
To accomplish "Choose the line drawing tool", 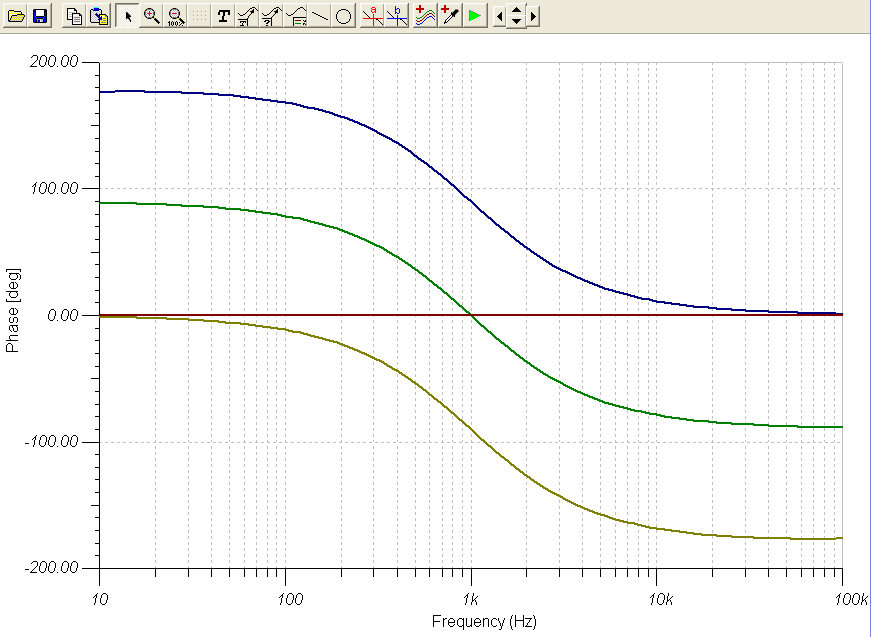I will point(320,16).
